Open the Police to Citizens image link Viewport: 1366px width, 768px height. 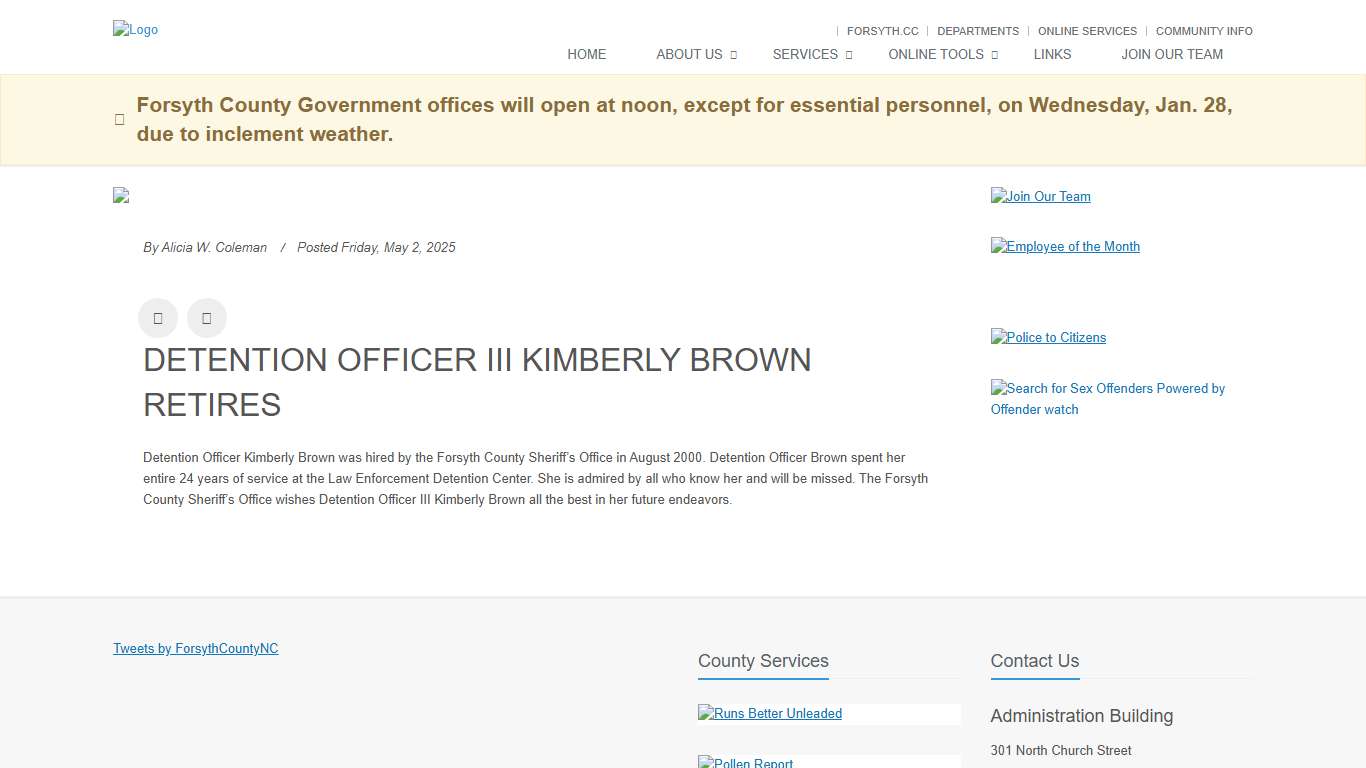(x=1048, y=338)
